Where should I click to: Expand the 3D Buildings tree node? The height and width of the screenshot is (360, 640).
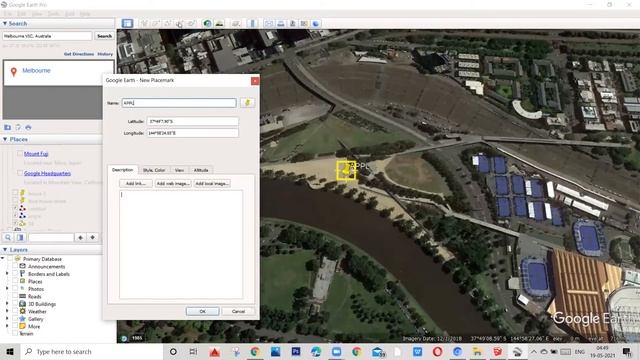pos(7,304)
